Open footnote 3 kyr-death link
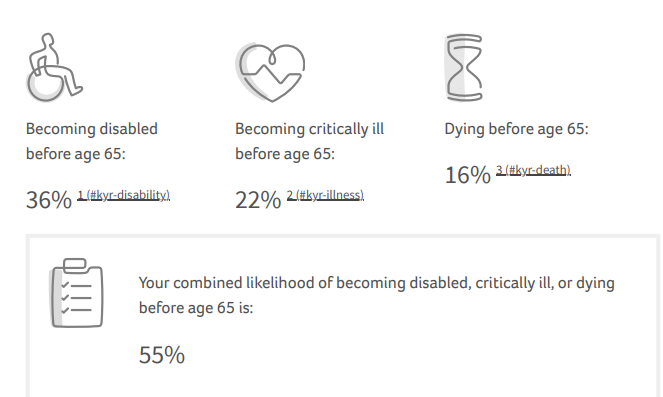This screenshot has width=663, height=397. [x=533, y=170]
